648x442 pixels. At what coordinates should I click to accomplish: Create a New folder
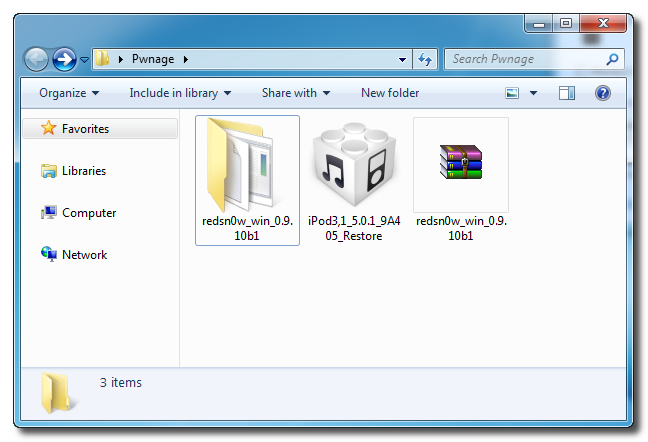[x=390, y=93]
